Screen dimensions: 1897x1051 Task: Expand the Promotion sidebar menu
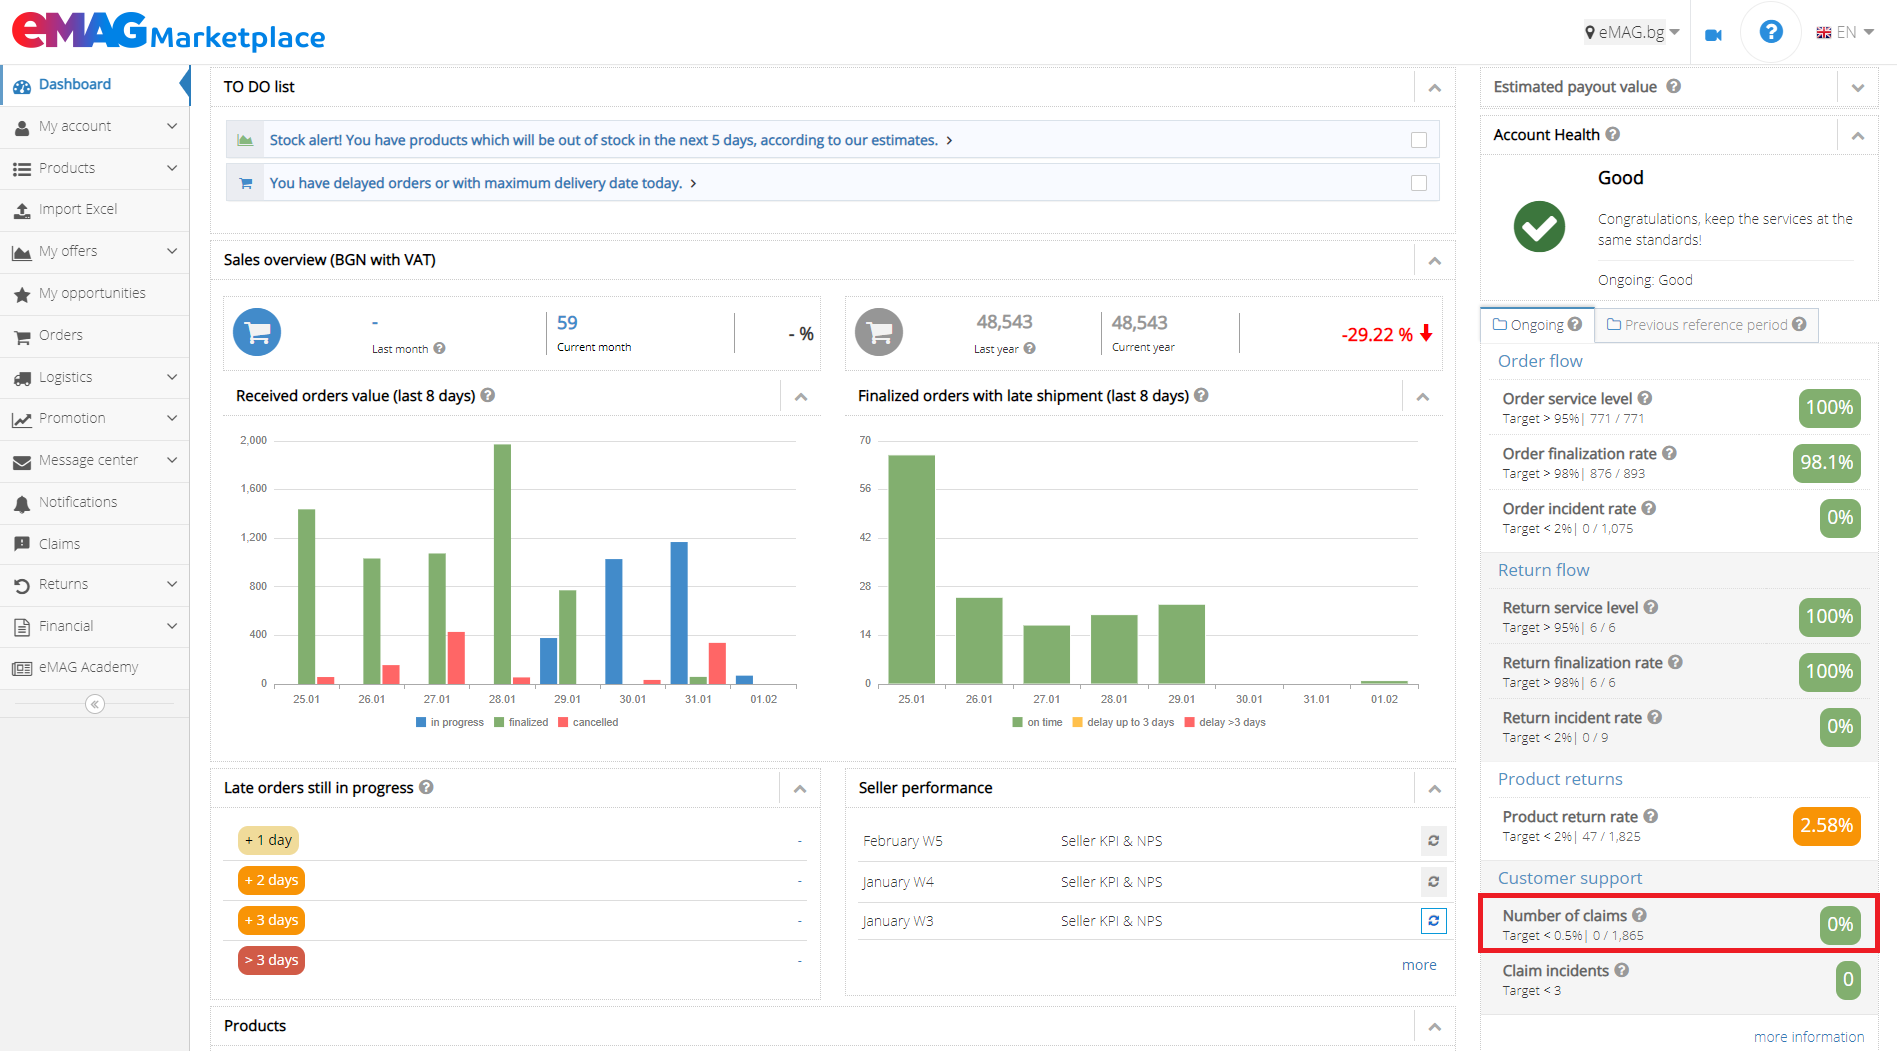click(x=69, y=418)
